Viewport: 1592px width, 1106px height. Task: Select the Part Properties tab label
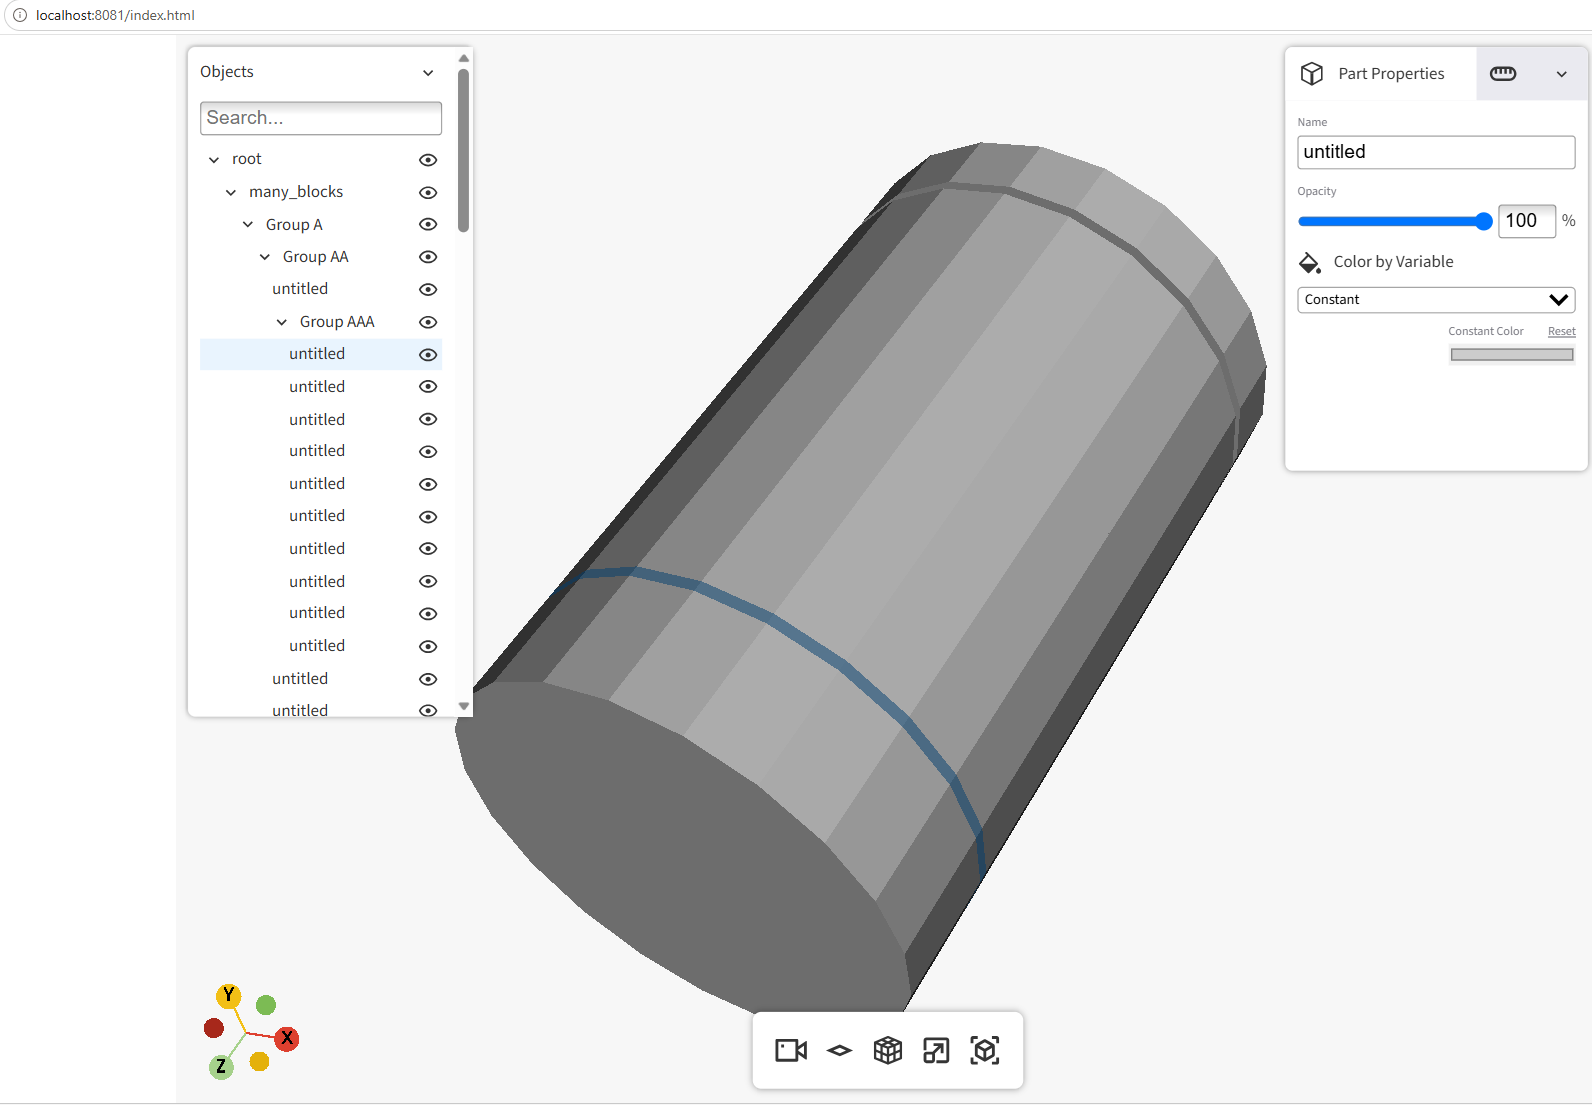(1391, 74)
